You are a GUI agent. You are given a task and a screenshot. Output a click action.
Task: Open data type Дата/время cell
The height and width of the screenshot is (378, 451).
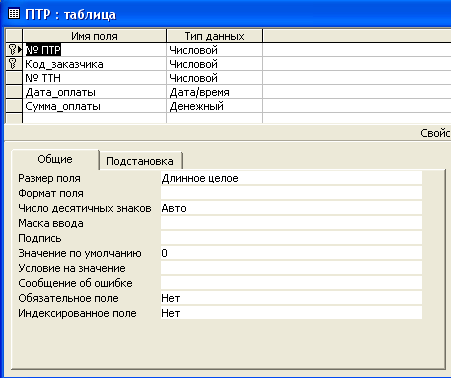[214, 92]
